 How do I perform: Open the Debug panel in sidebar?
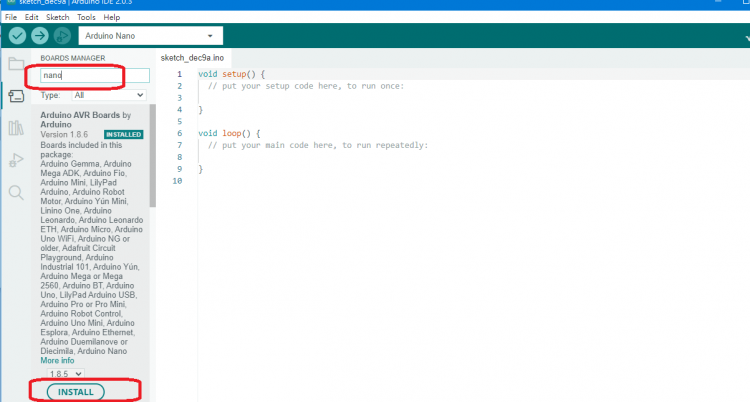pyautogui.click(x=15, y=160)
